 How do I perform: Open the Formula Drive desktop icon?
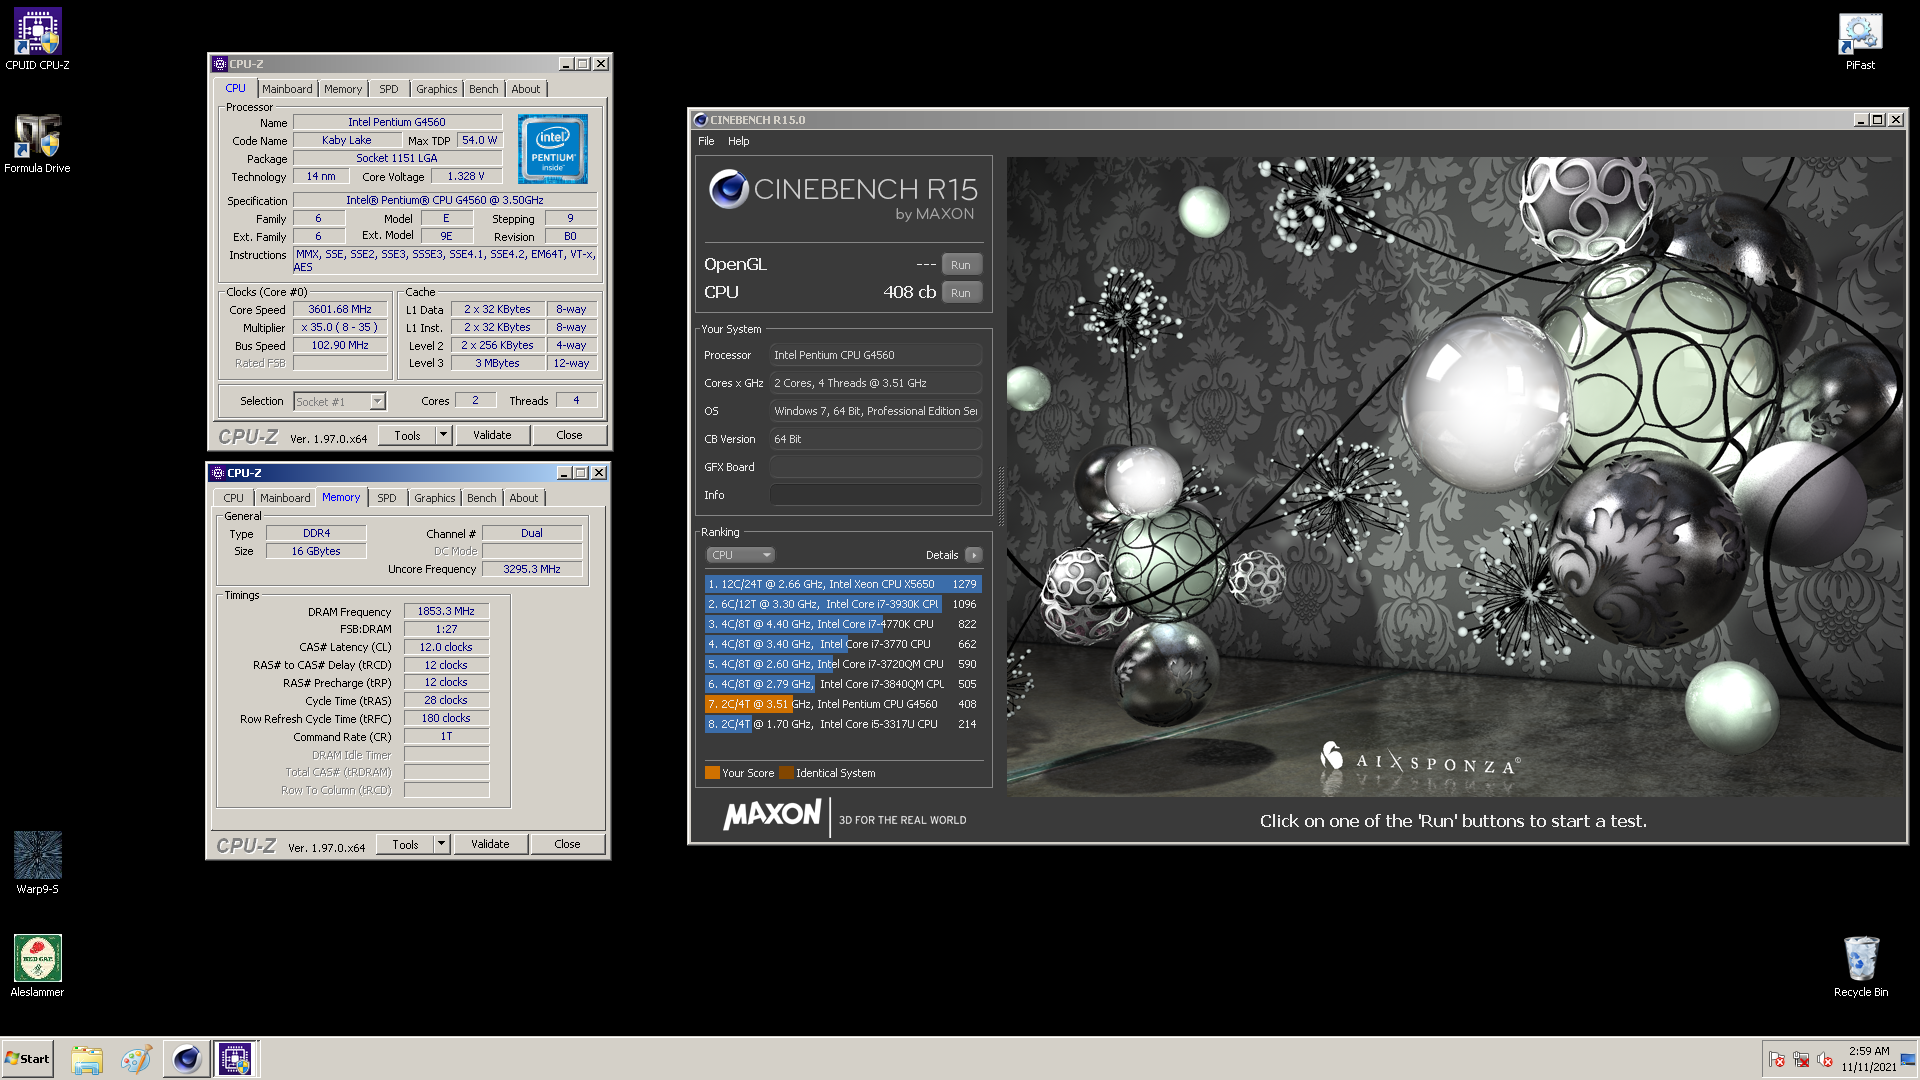pyautogui.click(x=37, y=142)
